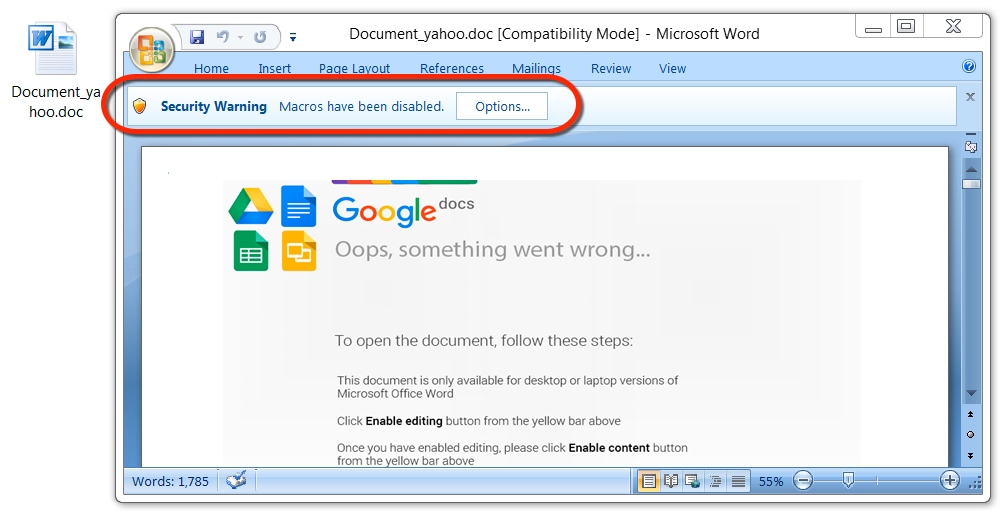Click the vertical scrollbar thumb
This screenshot has width=1004, height=518.
[x=971, y=184]
